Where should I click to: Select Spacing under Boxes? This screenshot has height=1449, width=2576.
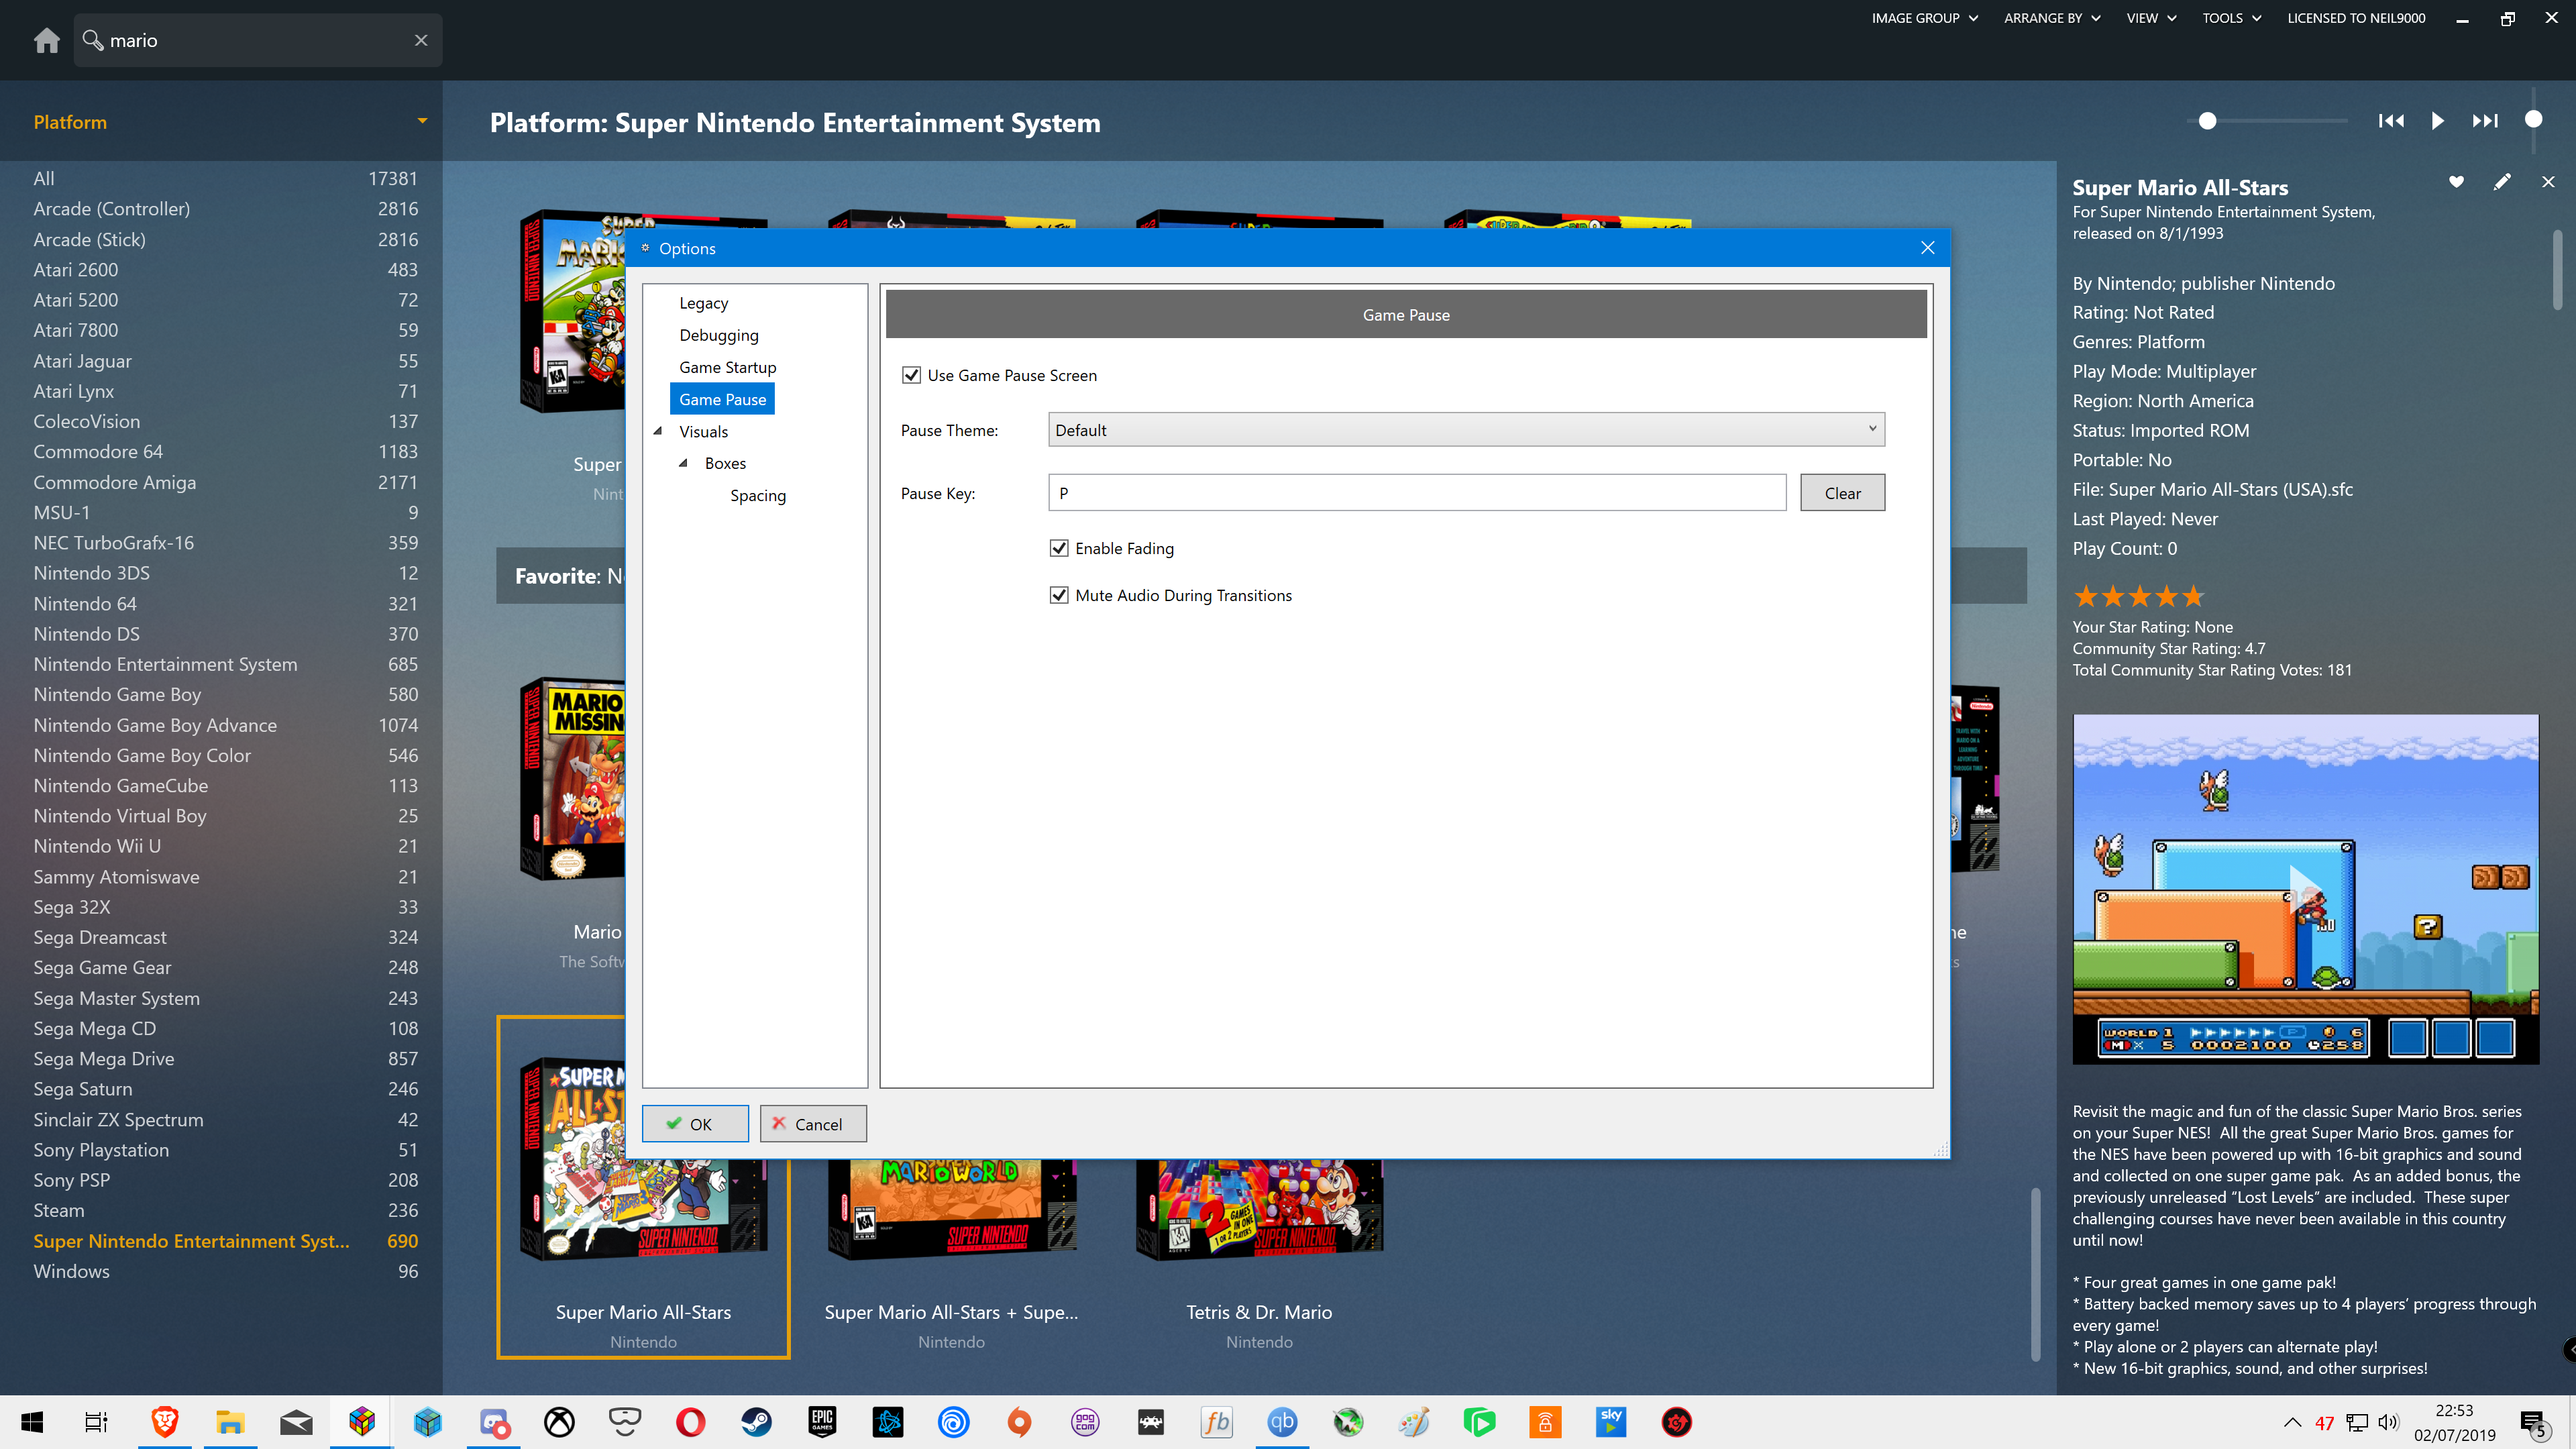pos(757,495)
